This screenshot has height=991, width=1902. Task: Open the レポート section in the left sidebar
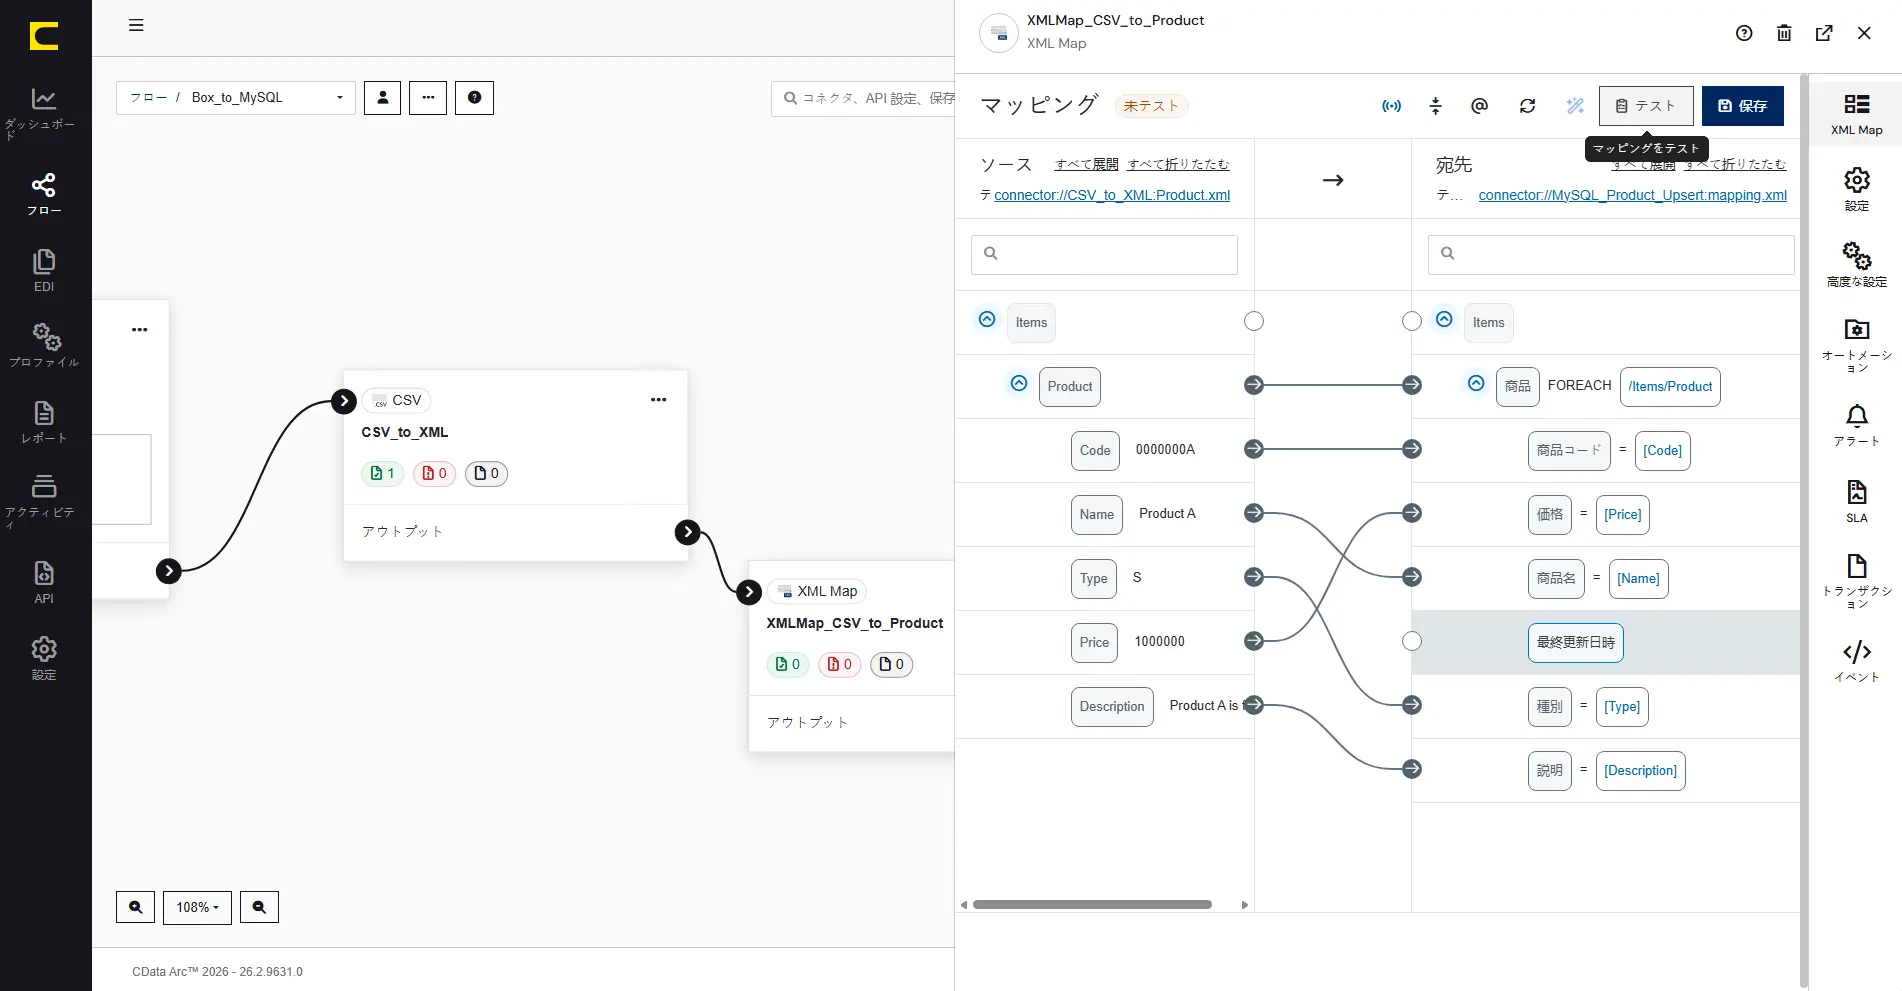point(44,422)
